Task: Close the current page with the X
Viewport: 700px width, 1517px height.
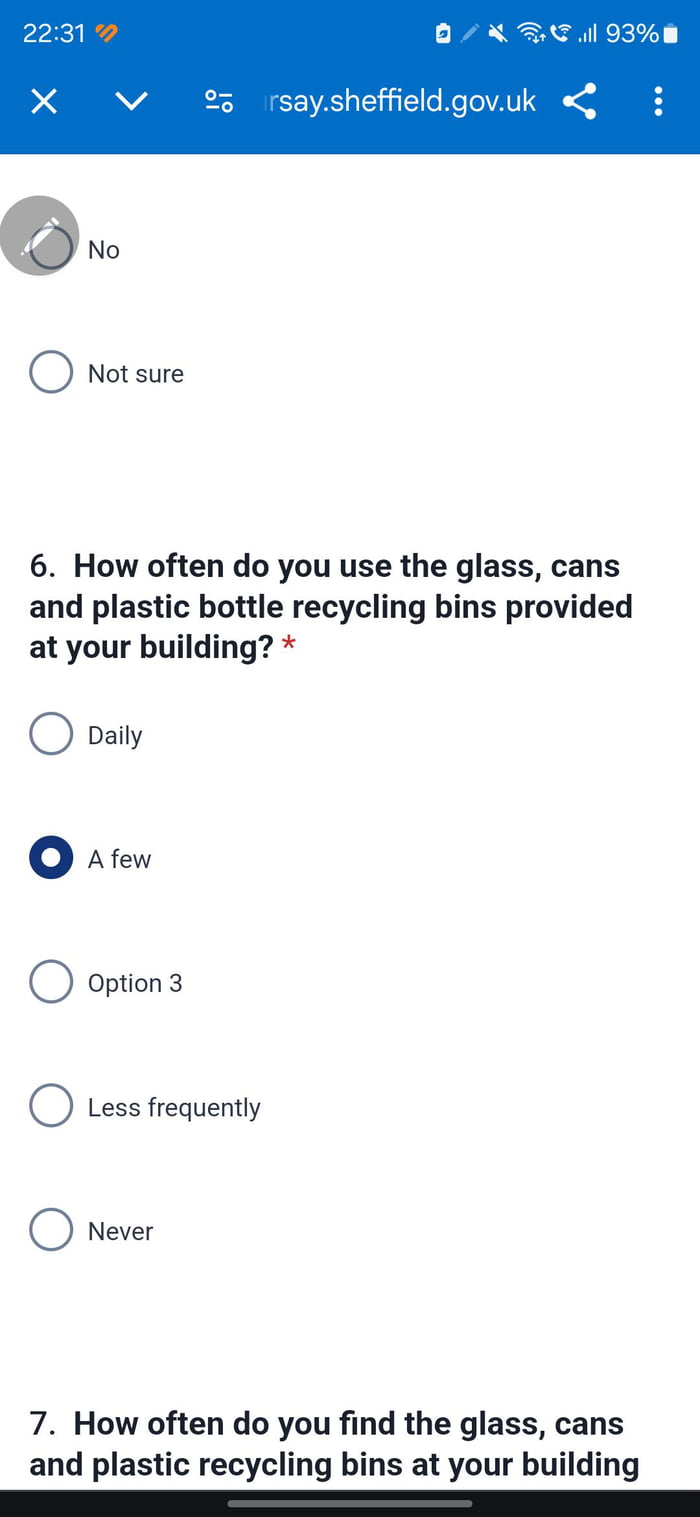Action: click(44, 101)
